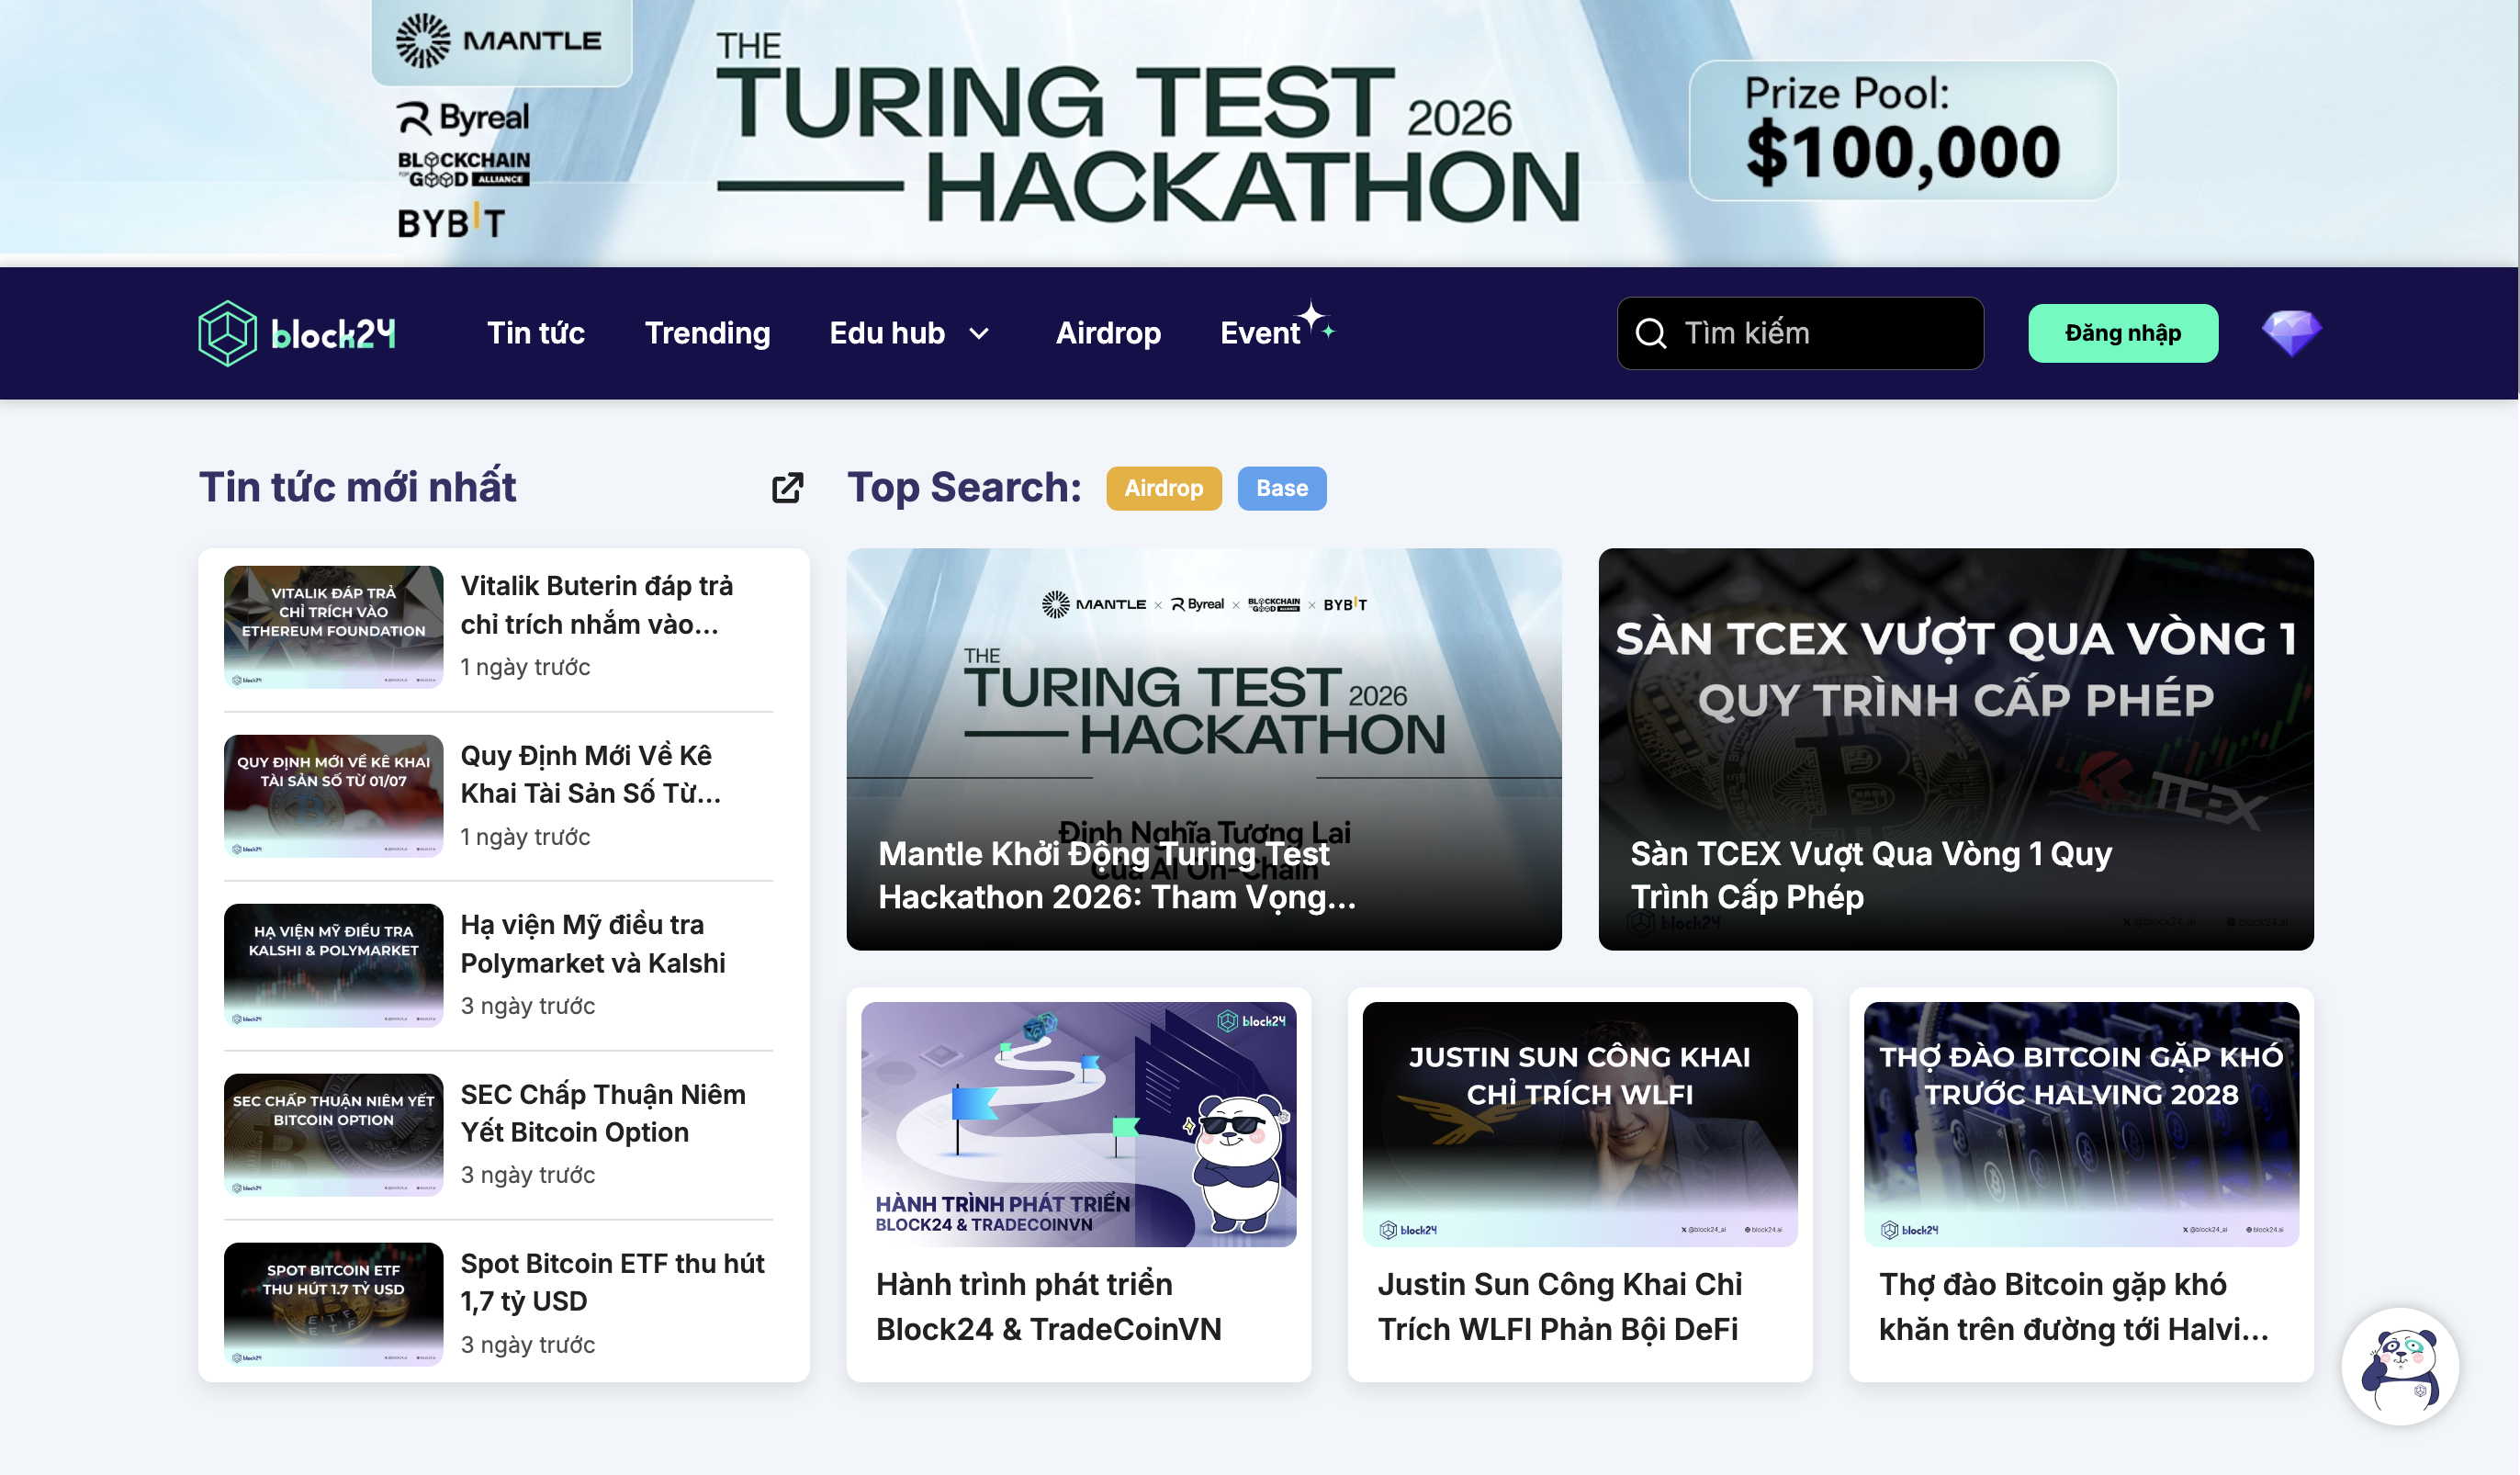Click the Đăng nhập button
The image size is (2520, 1475).
click(x=2122, y=333)
